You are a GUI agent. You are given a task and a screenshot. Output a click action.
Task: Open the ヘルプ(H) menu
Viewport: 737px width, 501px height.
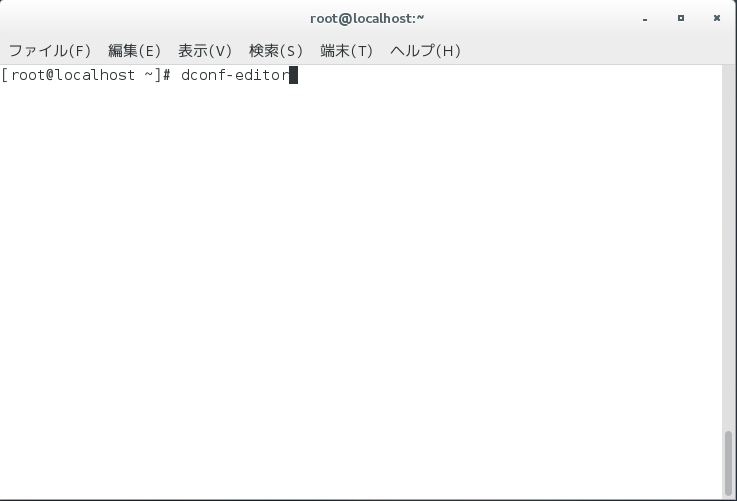coord(425,50)
